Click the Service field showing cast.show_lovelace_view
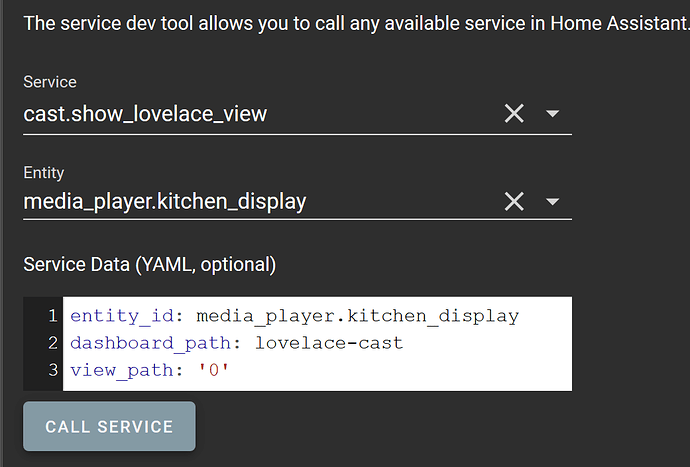The width and height of the screenshot is (690, 467). (250, 114)
